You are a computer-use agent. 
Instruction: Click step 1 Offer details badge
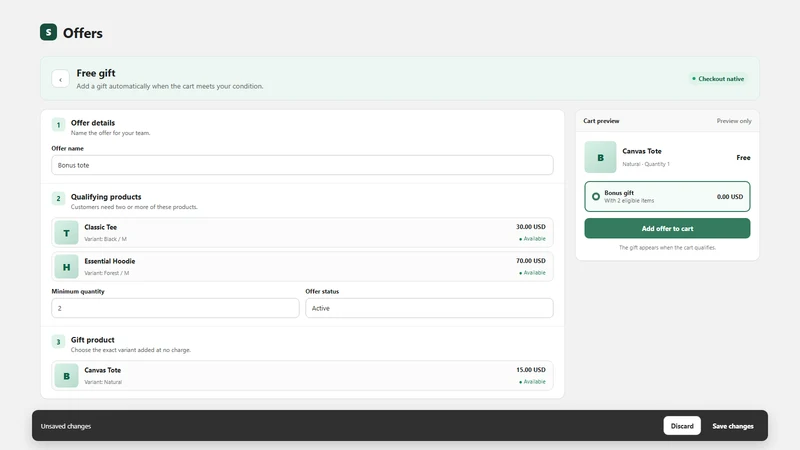58,125
